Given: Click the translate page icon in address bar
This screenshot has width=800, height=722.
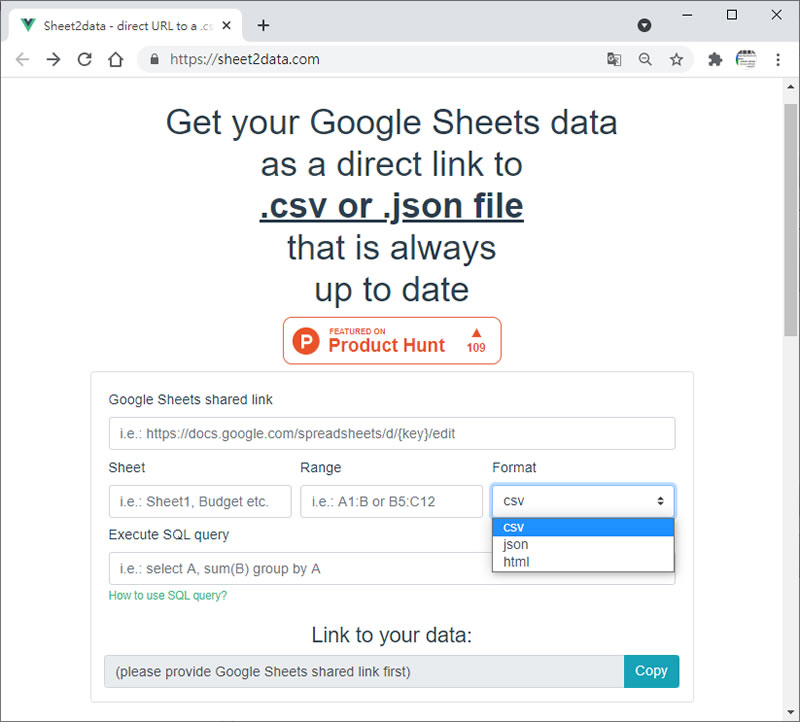Looking at the screenshot, I should coord(614,59).
